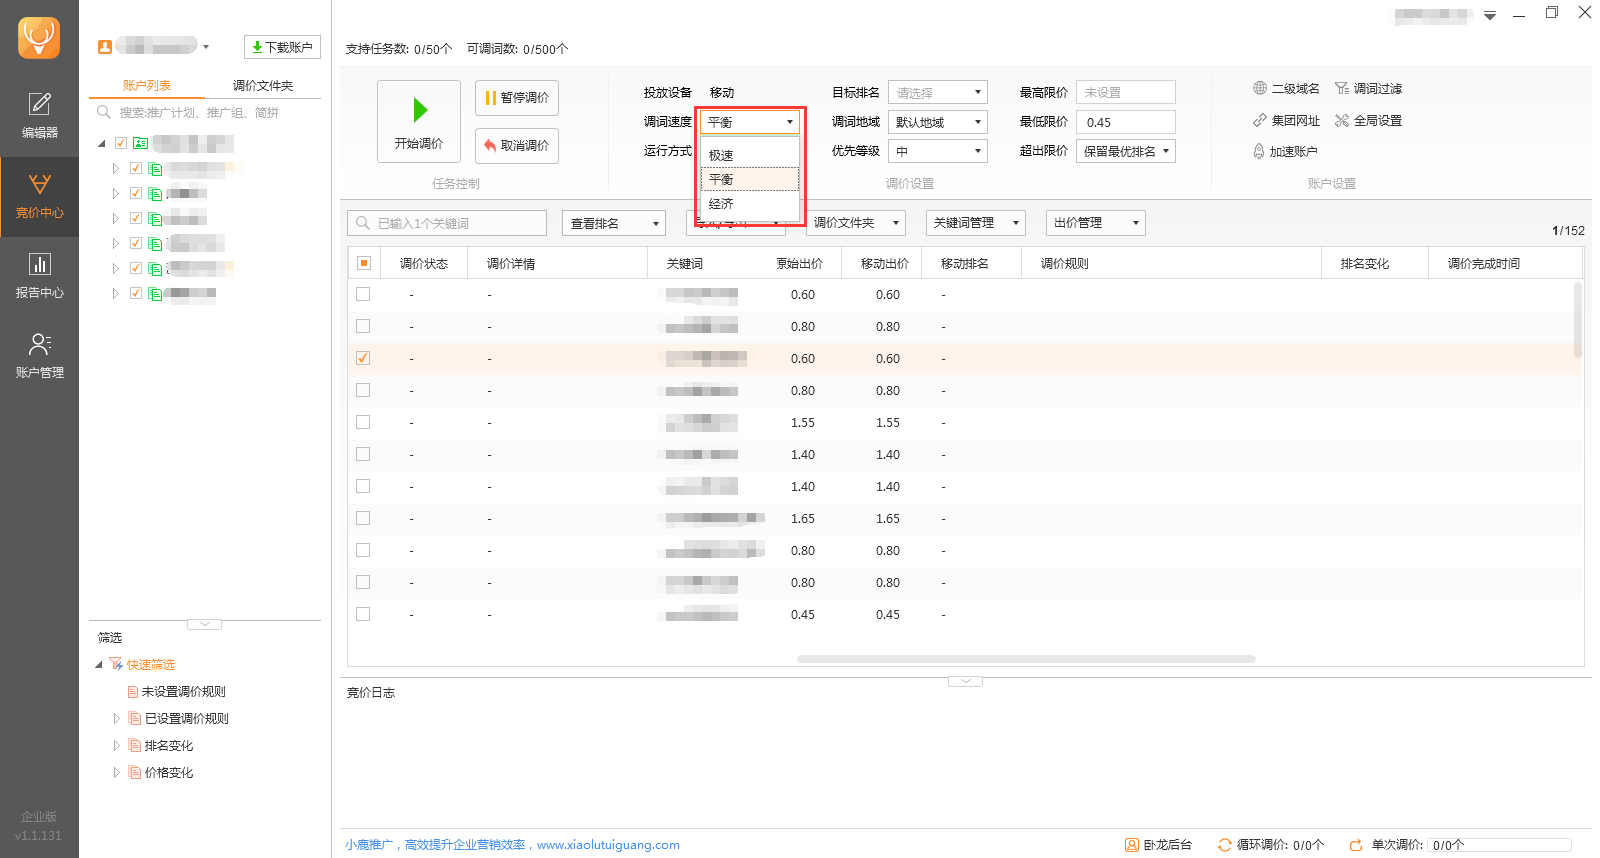The width and height of the screenshot is (1600, 858).
Task: Sort by the 关键词 column header
Action: tap(685, 264)
